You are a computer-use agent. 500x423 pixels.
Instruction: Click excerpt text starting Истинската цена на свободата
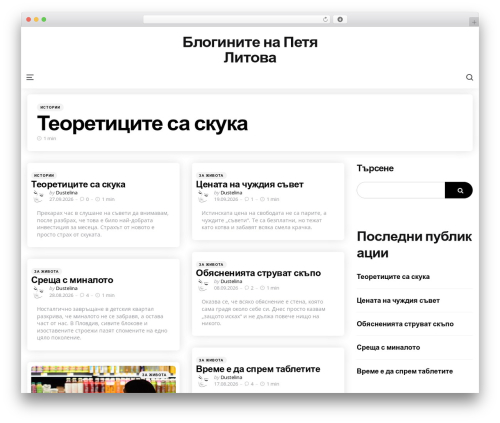click(x=264, y=220)
